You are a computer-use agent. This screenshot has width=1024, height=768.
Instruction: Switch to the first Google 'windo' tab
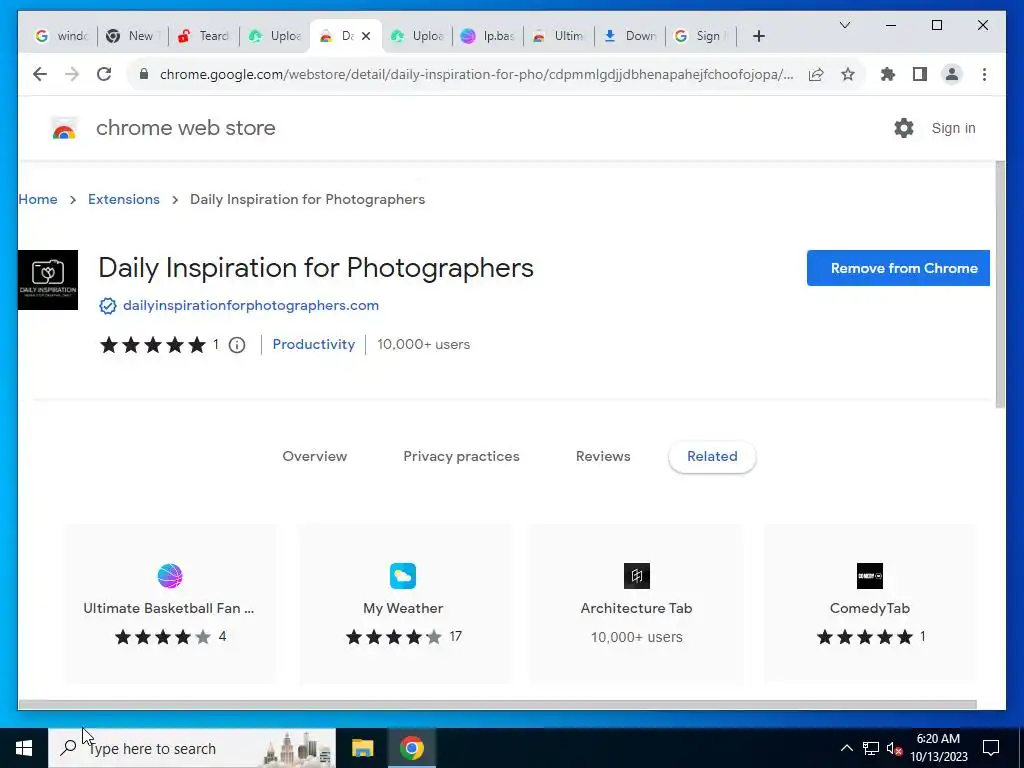point(61,36)
